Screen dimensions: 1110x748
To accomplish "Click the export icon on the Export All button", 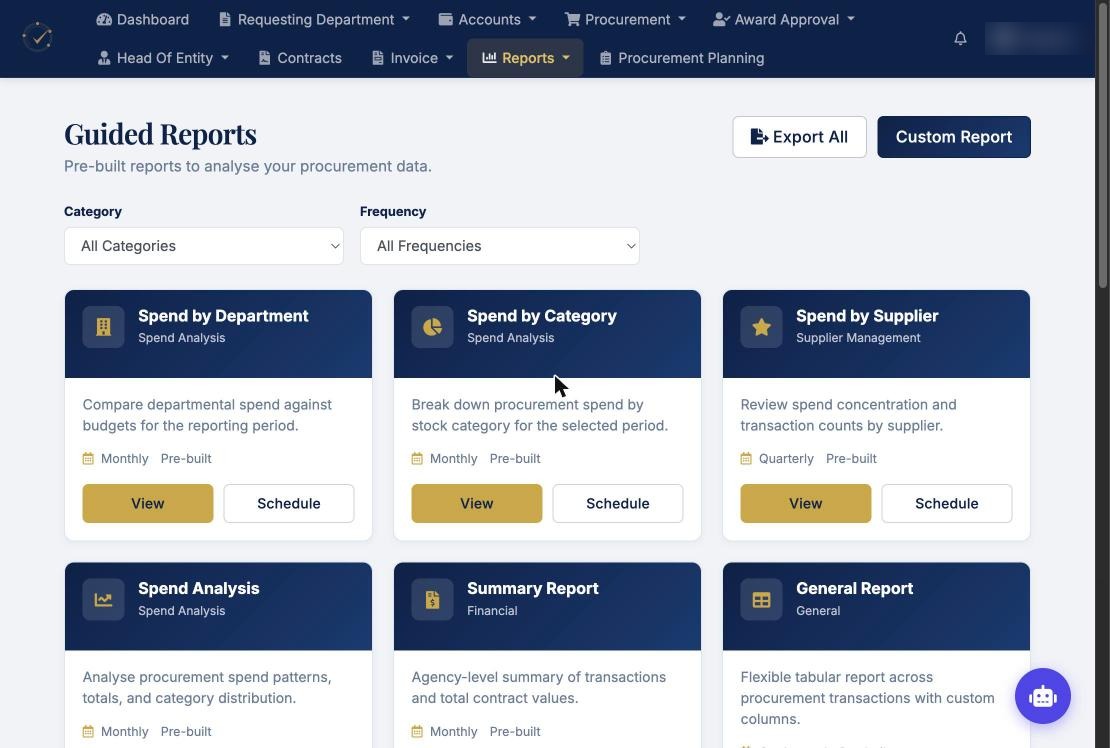I will click(759, 137).
